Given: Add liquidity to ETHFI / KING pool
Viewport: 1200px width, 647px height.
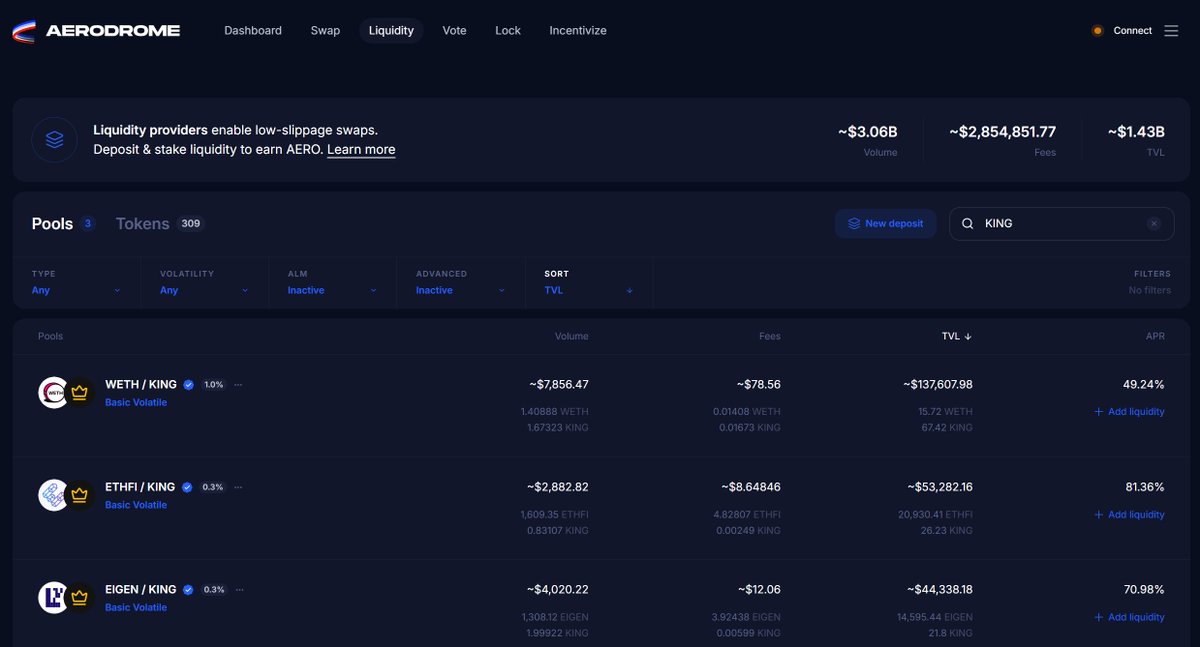Looking at the screenshot, I should tap(1129, 515).
